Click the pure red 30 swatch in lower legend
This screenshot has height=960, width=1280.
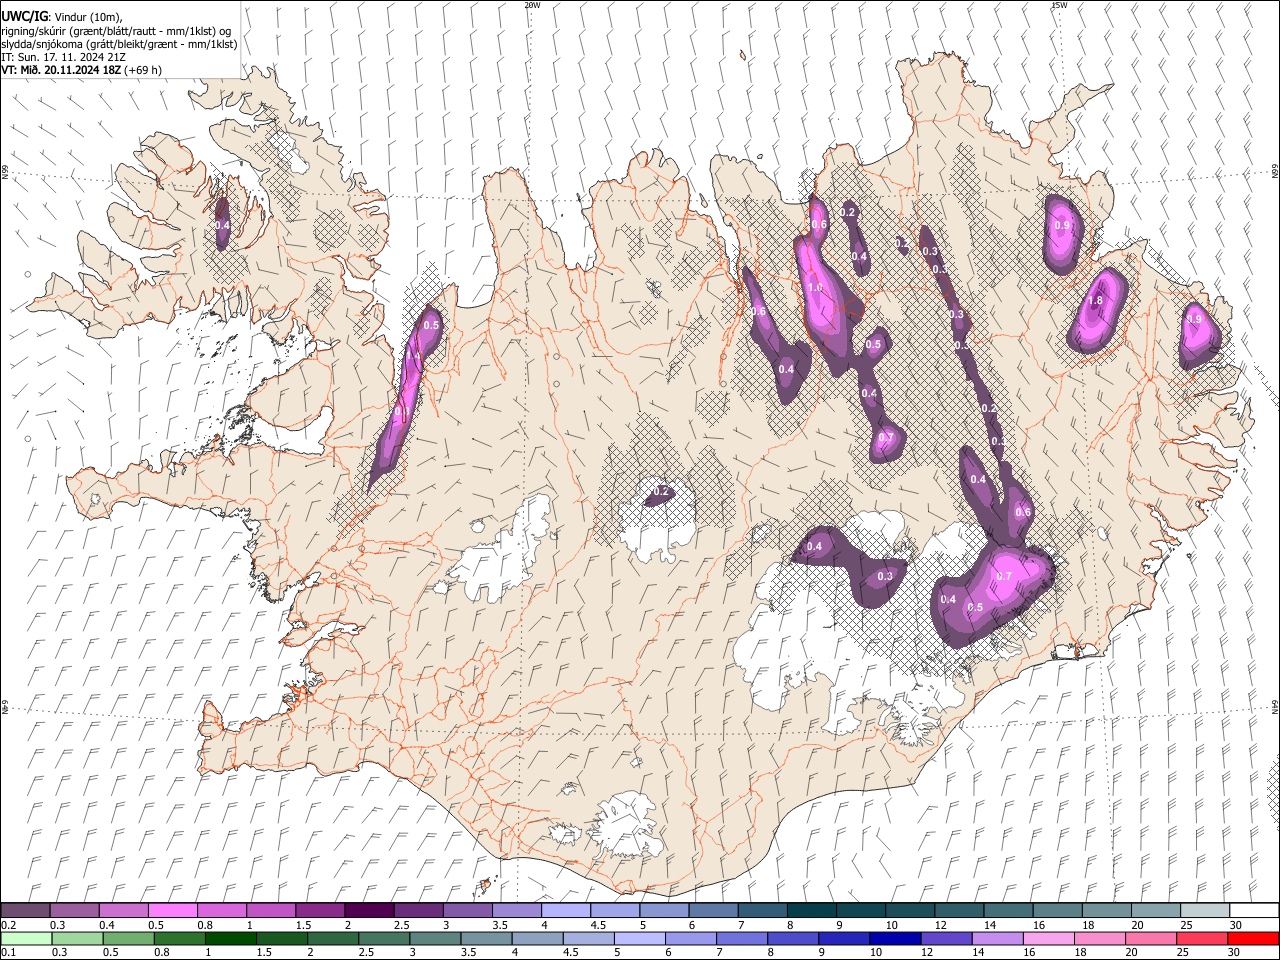click(1253, 938)
